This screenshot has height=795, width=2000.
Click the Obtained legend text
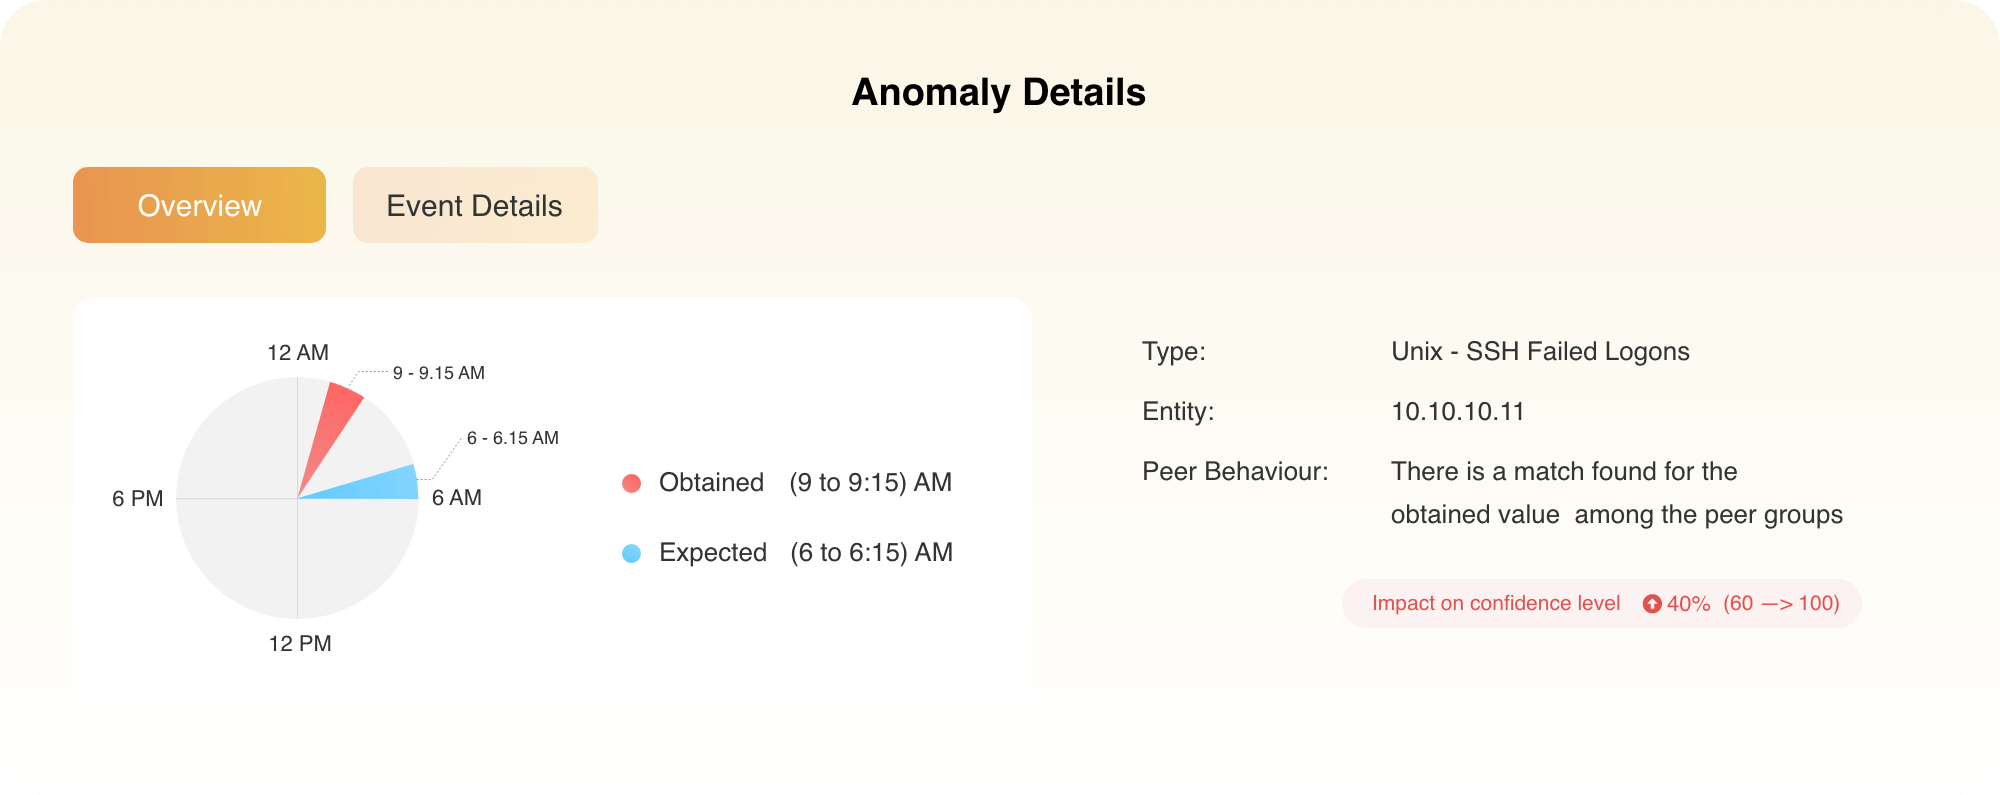click(x=711, y=483)
